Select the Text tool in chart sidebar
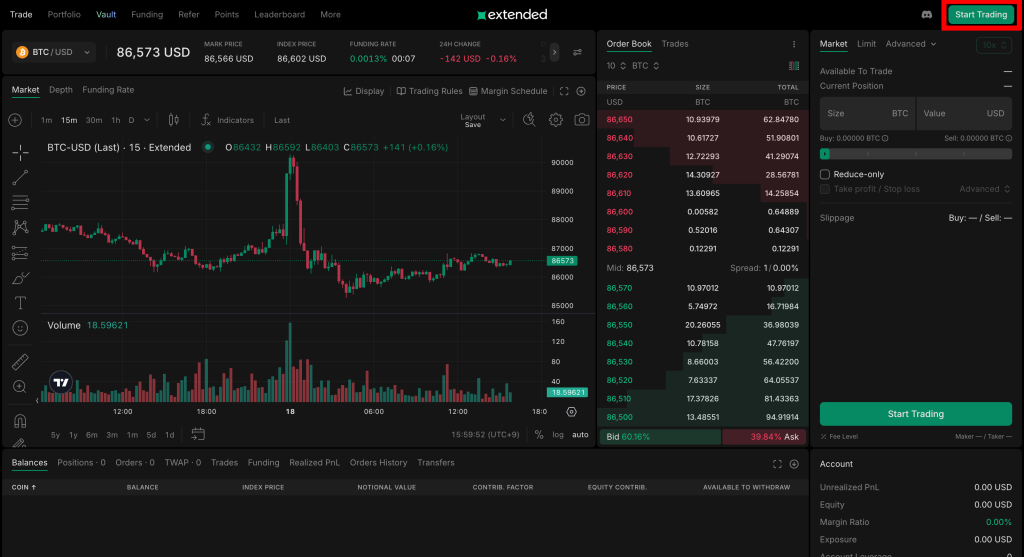Image resolution: width=1024 pixels, height=557 pixels. tap(20, 302)
